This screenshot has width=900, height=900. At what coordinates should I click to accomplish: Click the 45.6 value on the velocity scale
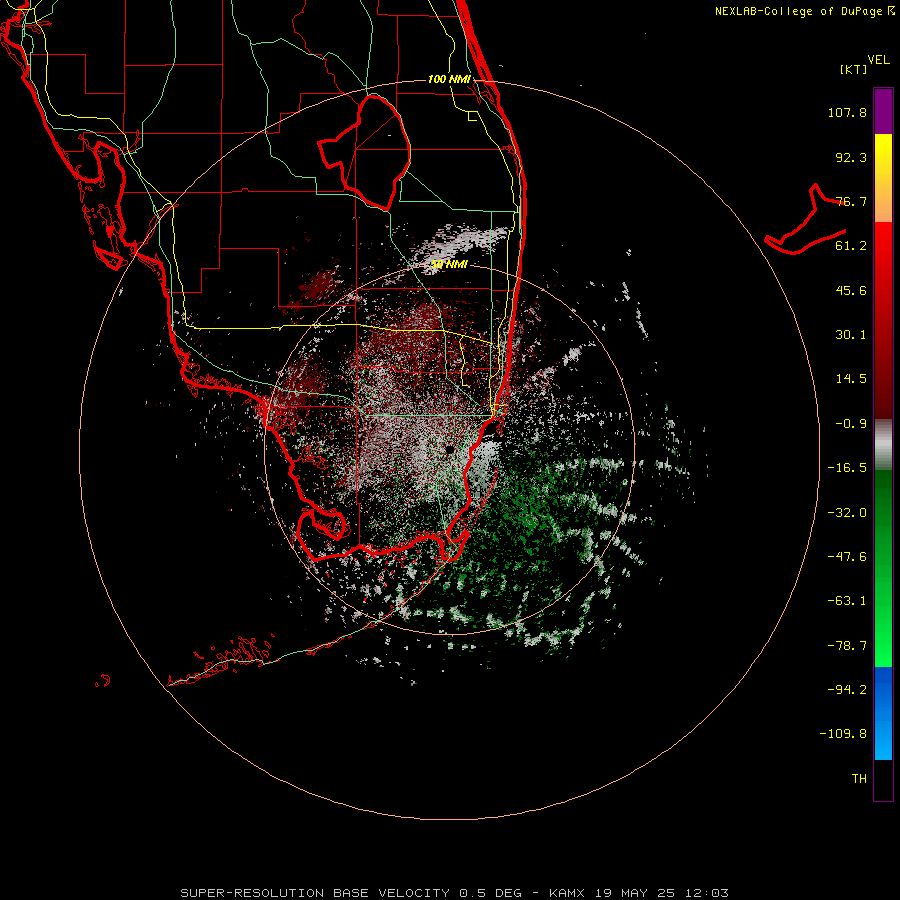tap(851, 290)
